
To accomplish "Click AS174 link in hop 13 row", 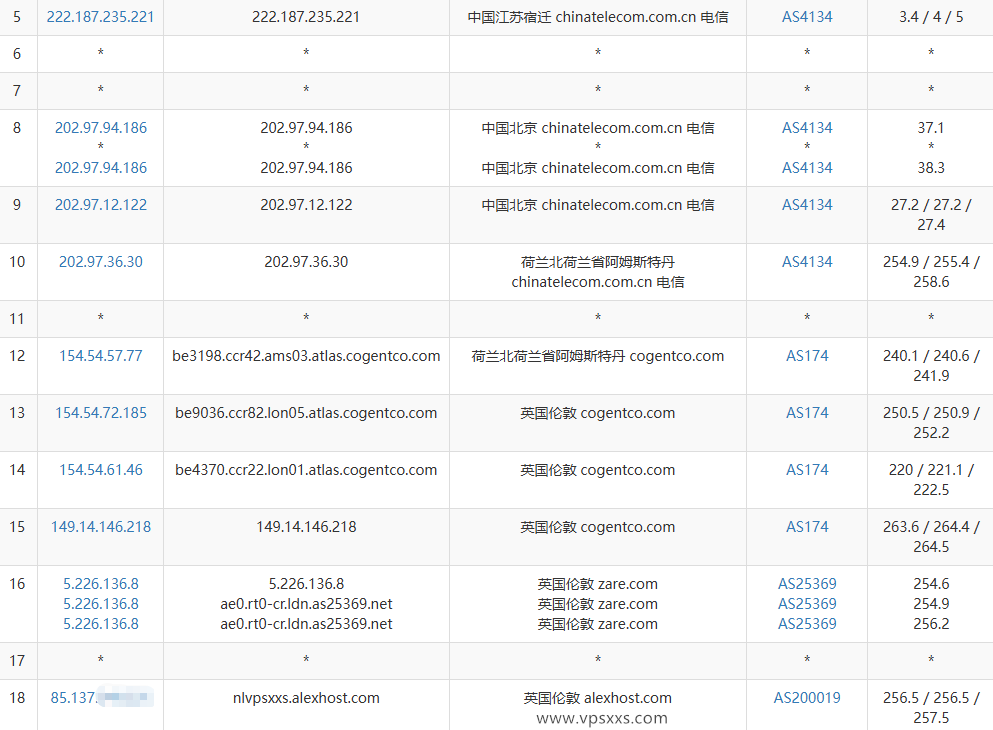I will pos(807,413).
